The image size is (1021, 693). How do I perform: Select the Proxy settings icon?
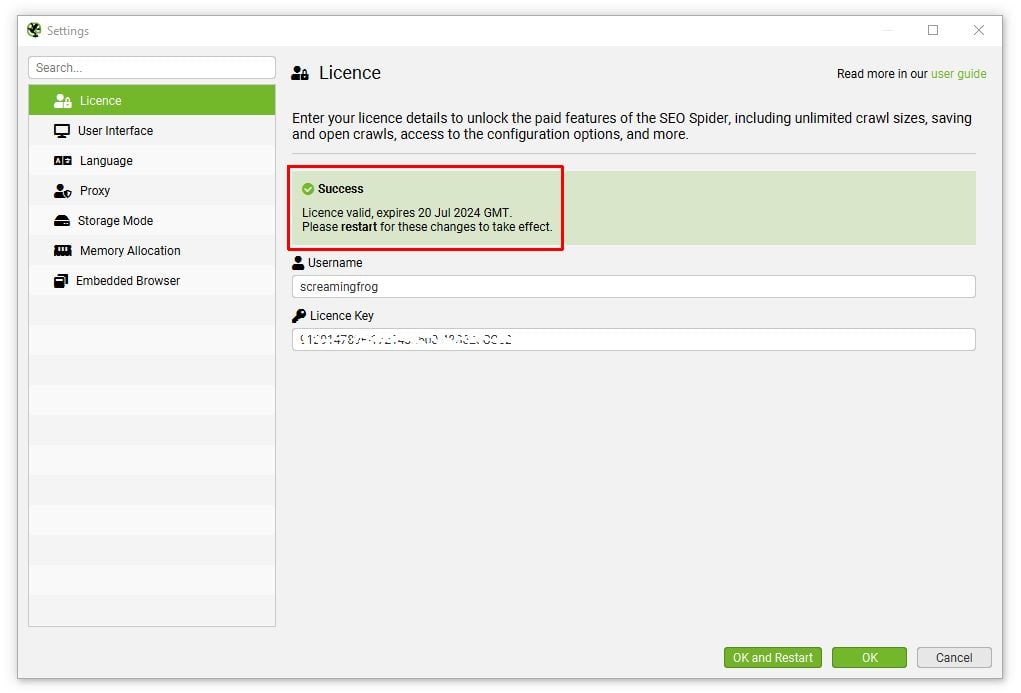click(61, 190)
